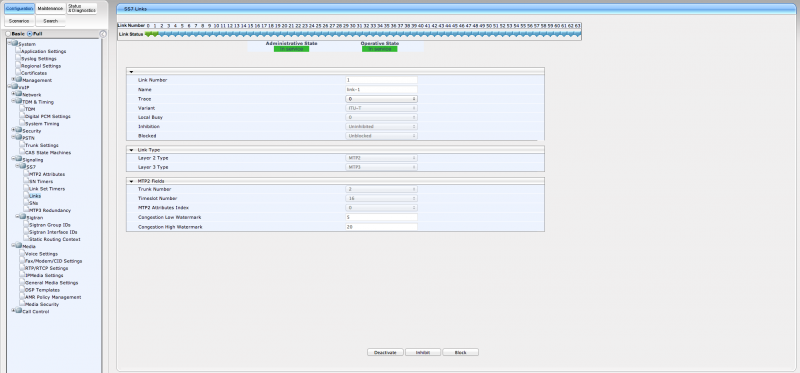This screenshot has height=373, width=800.
Task: Collapse the Link Type section
Action: (x=131, y=150)
